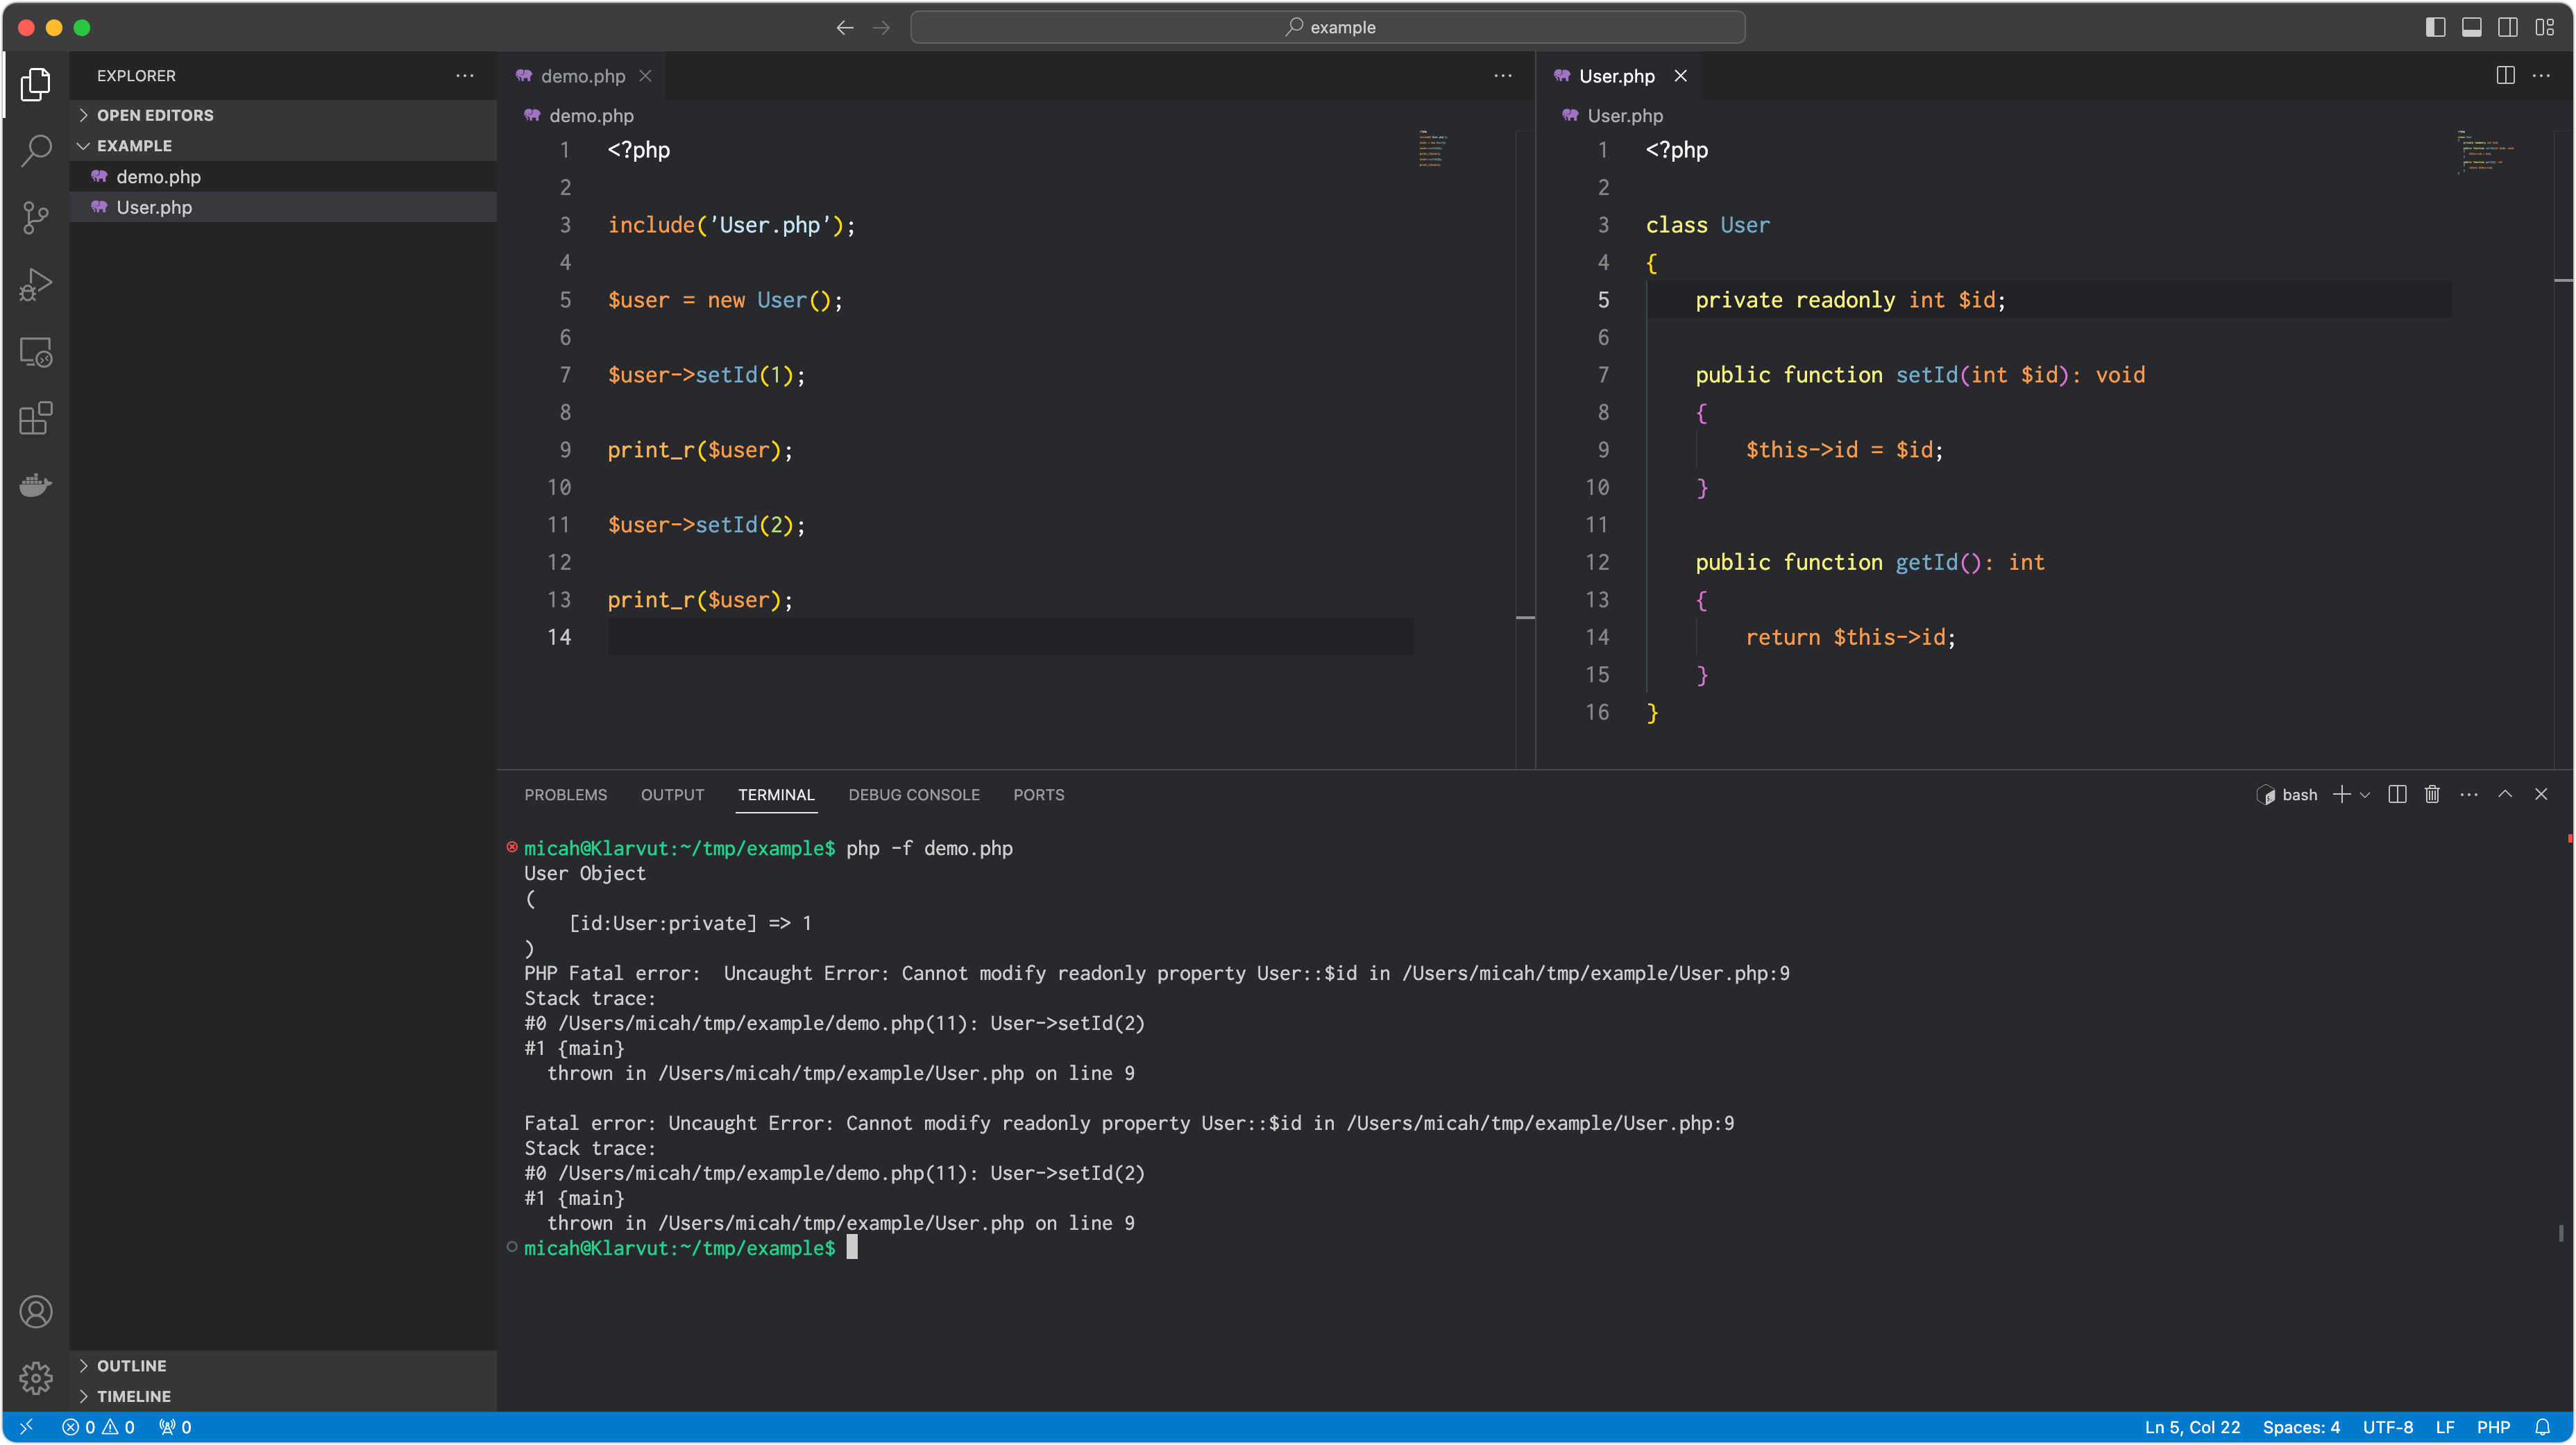The height and width of the screenshot is (1445, 2576).
Task: Open the terminal launch profile dropdown
Action: (2365, 794)
